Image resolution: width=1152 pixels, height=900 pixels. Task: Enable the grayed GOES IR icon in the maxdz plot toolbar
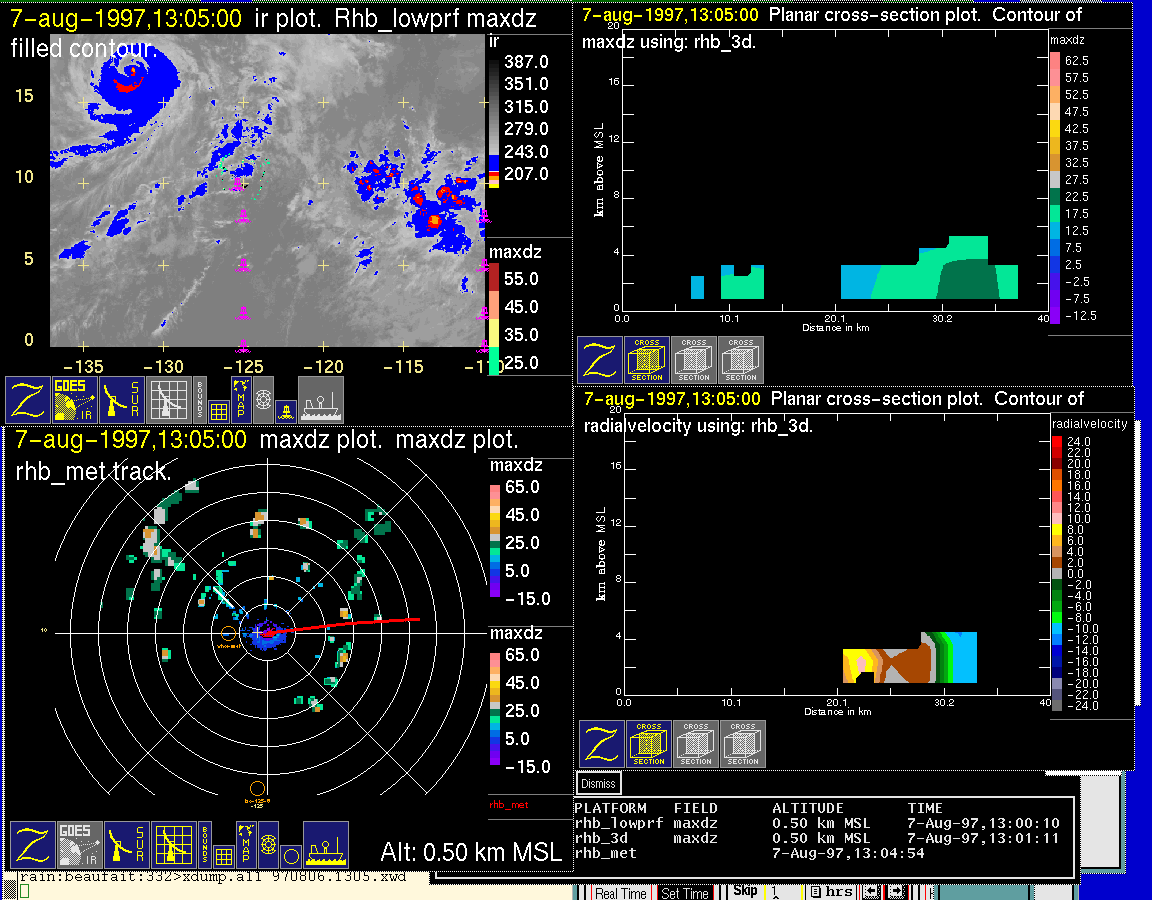point(80,845)
